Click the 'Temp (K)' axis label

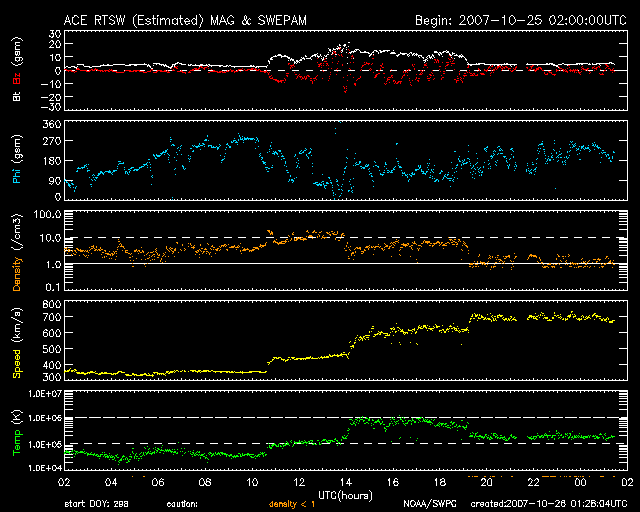pyautogui.click(x=17, y=431)
